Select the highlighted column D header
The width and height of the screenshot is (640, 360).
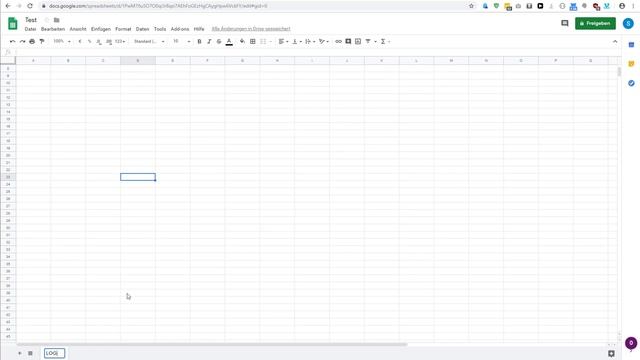pyautogui.click(x=138, y=60)
